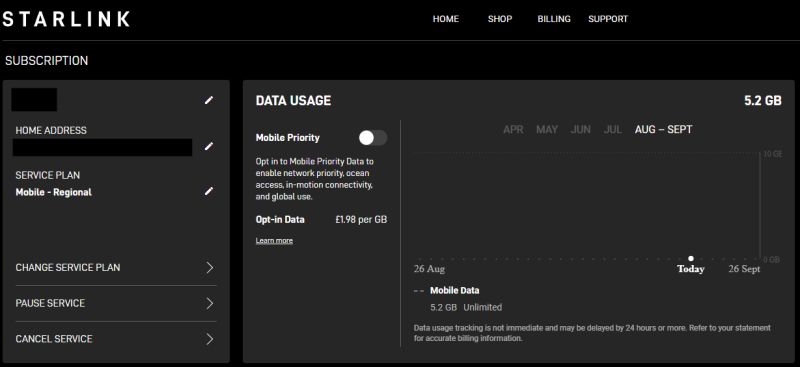This screenshot has height=367, width=800.
Task: Select the JUN usage period
Action: tap(580, 130)
